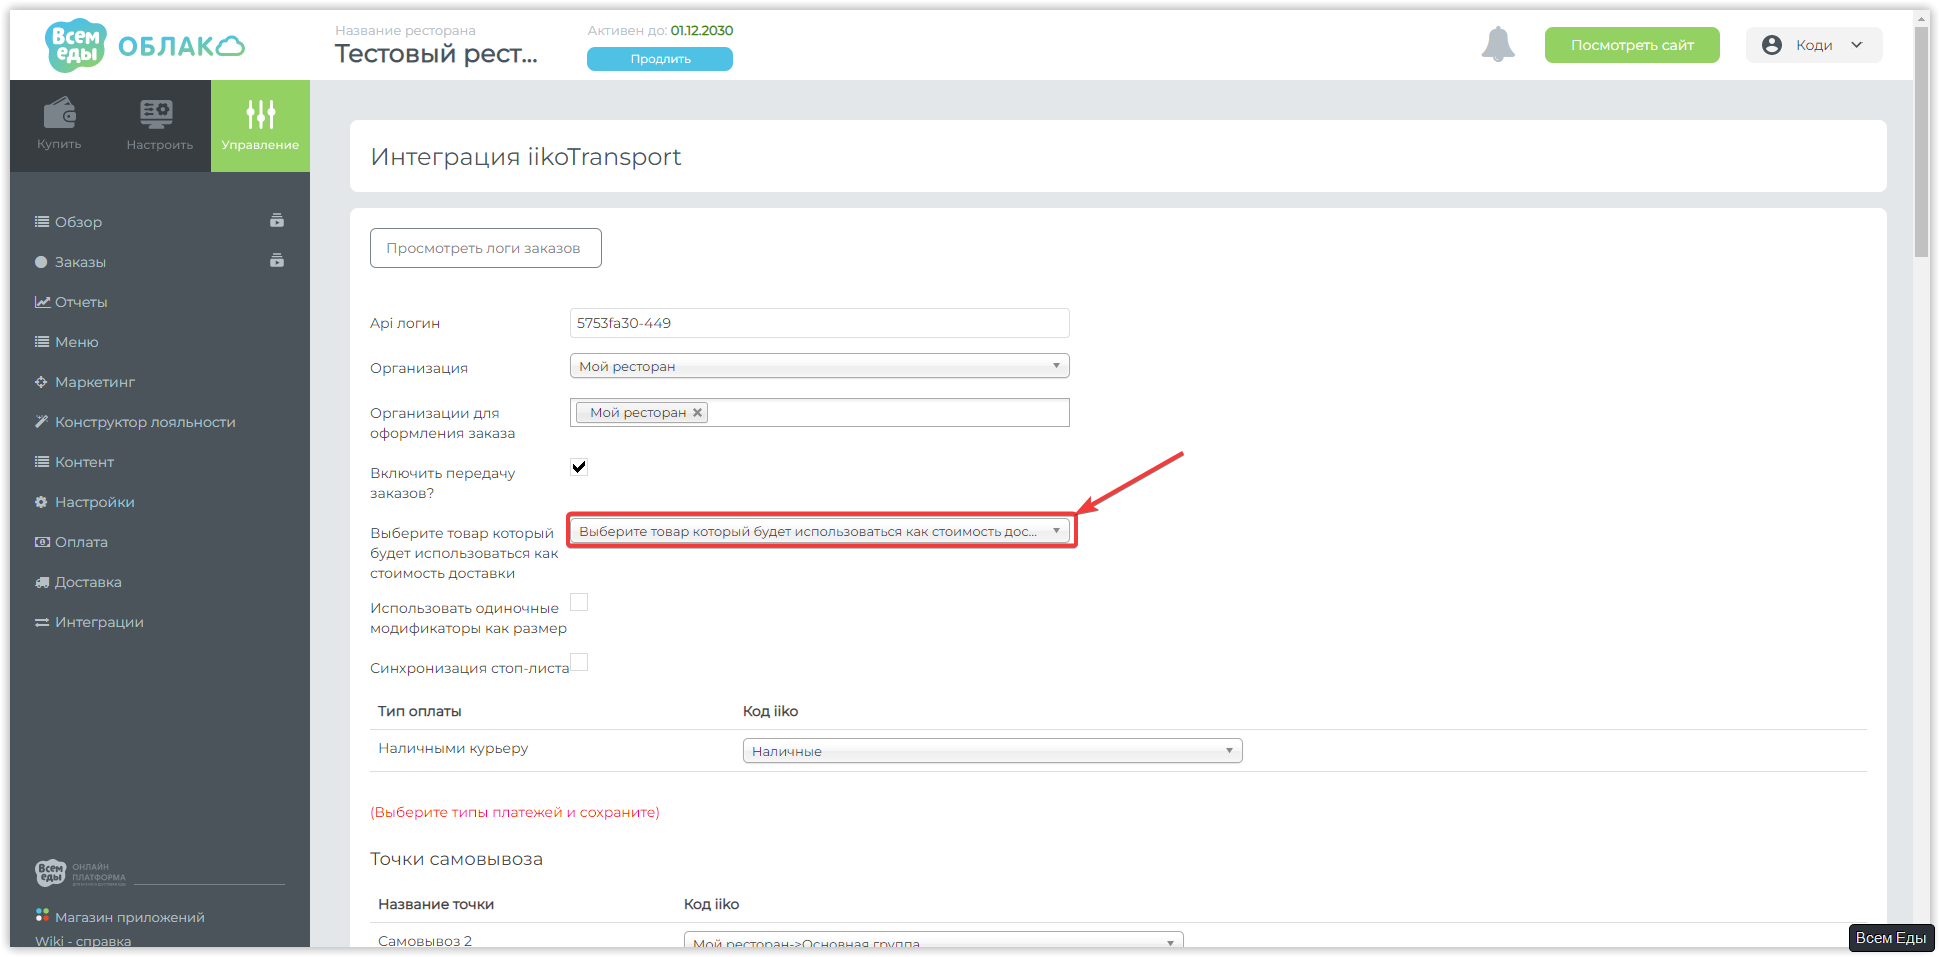Screen dimensions: 1940x957
Task: Open the Wiki - справка link
Action: (x=83, y=941)
